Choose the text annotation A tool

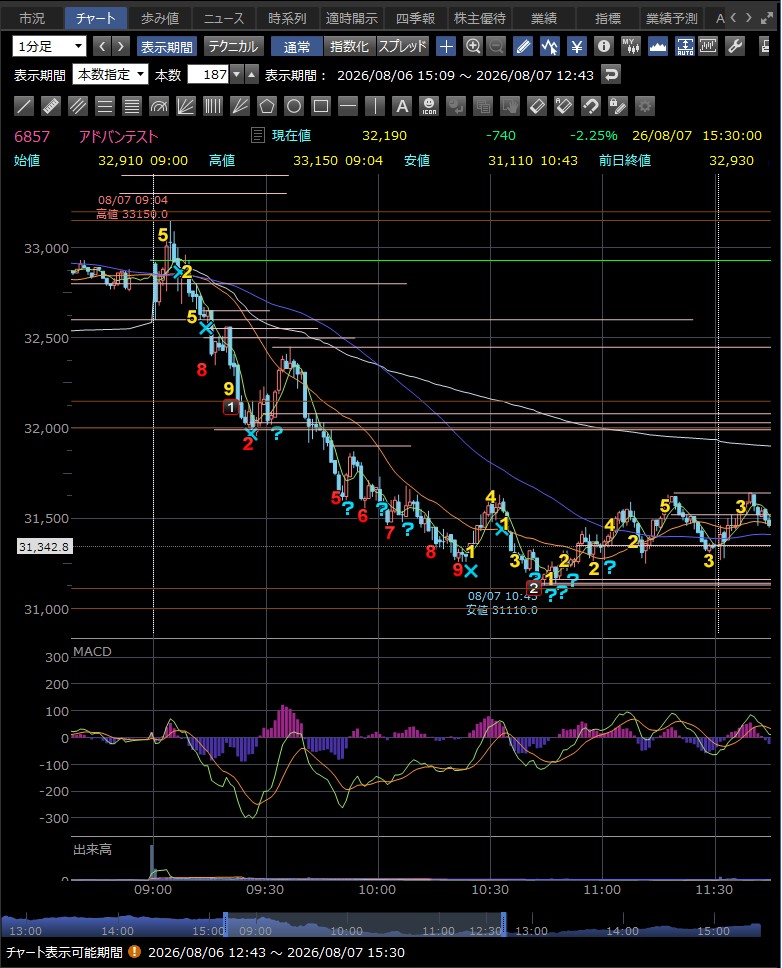[402, 106]
